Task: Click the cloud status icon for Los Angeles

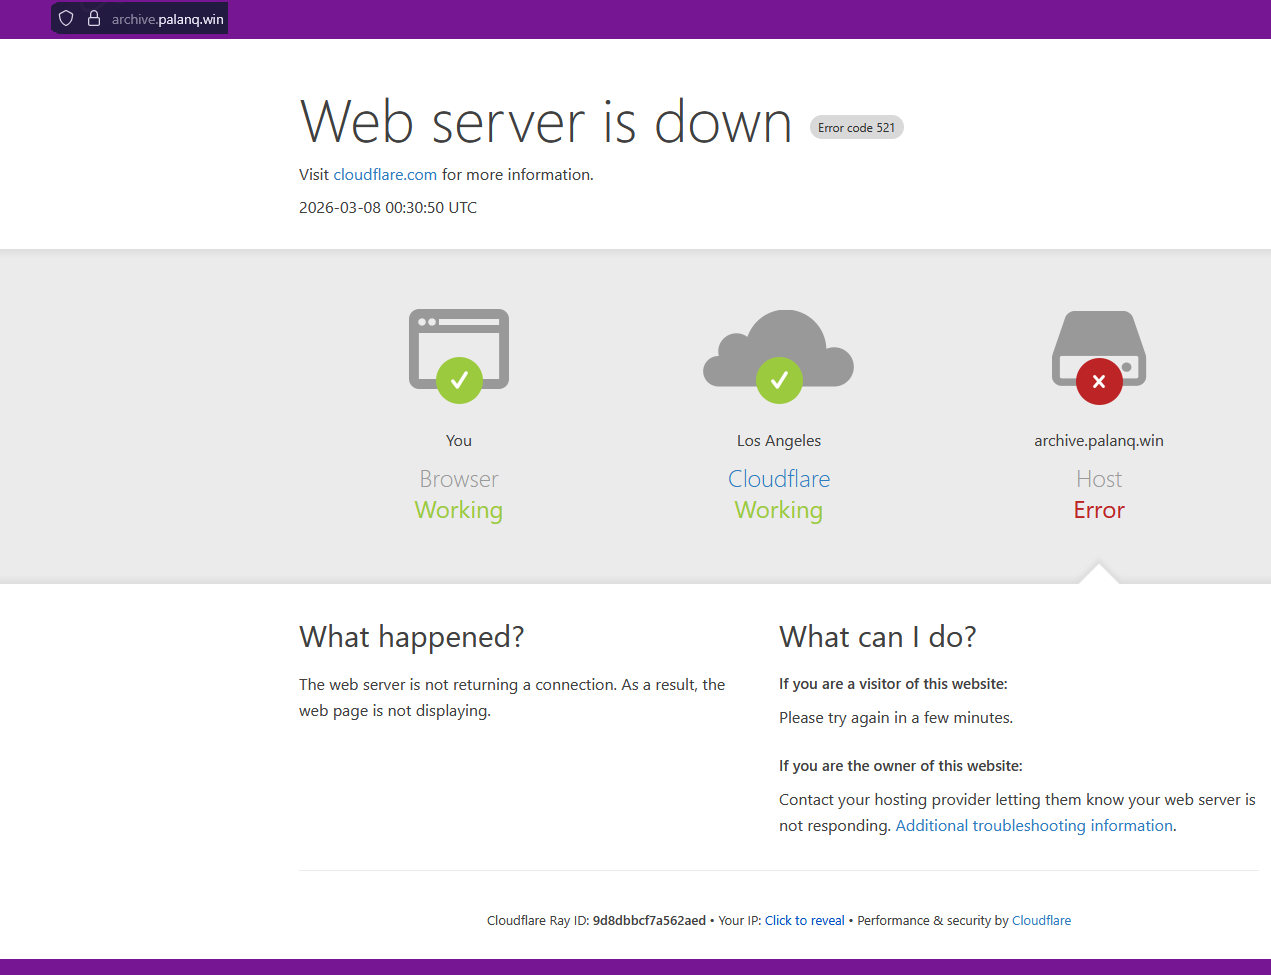Action: pos(779,356)
